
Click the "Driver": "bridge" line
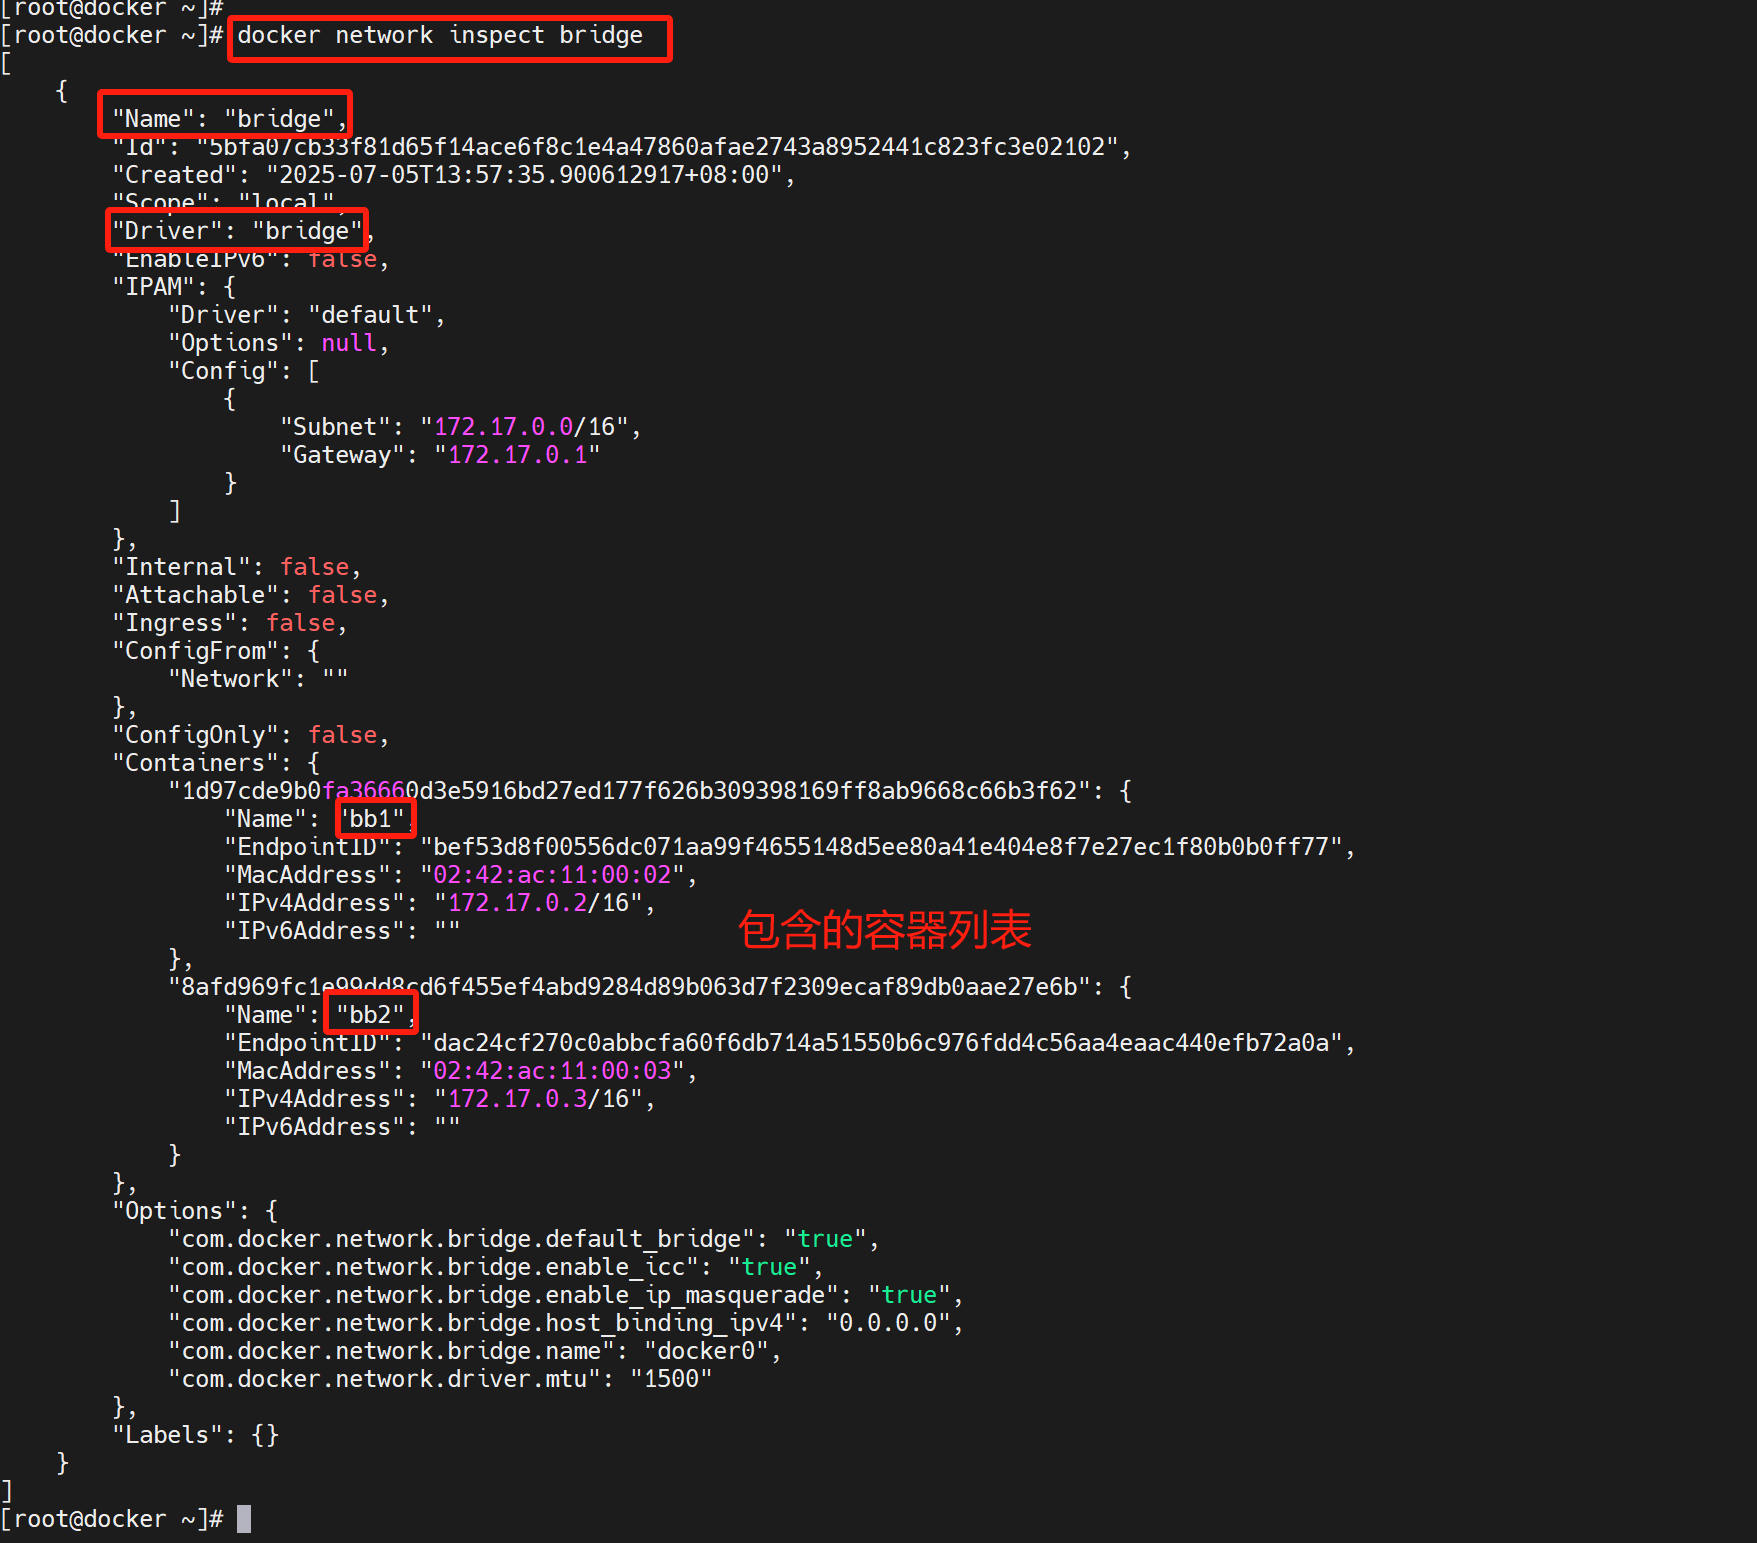click(x=243, y=231)
